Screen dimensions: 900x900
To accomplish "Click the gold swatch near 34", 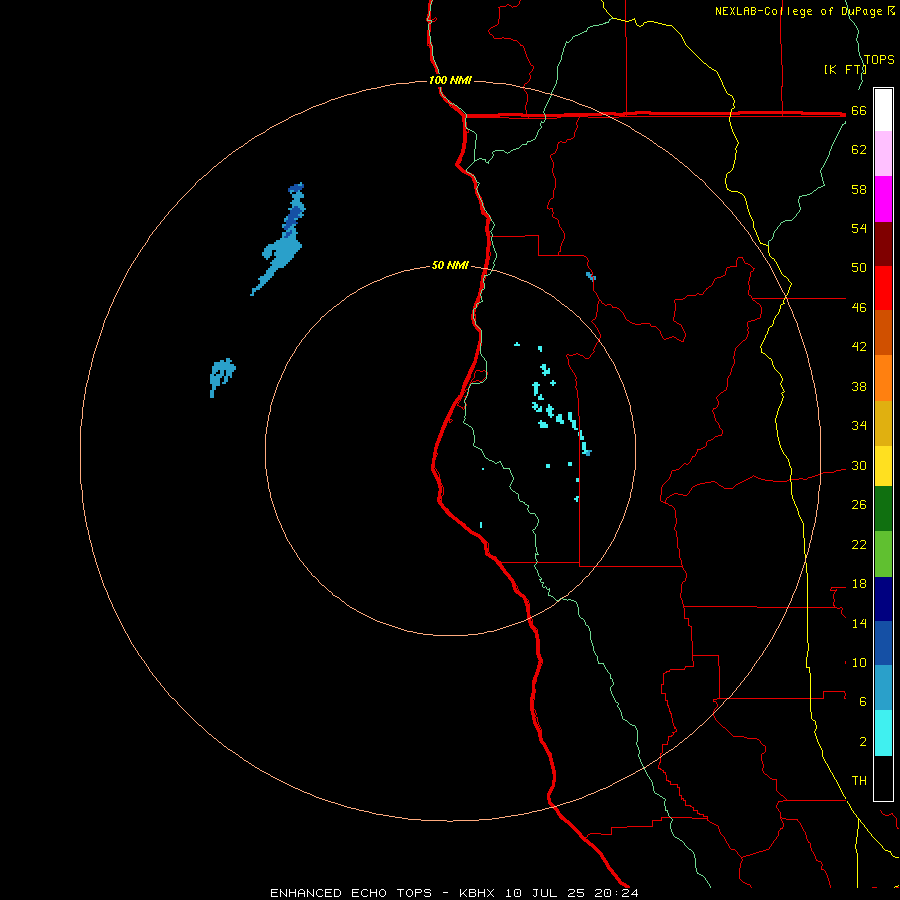I will pos(883,422).
